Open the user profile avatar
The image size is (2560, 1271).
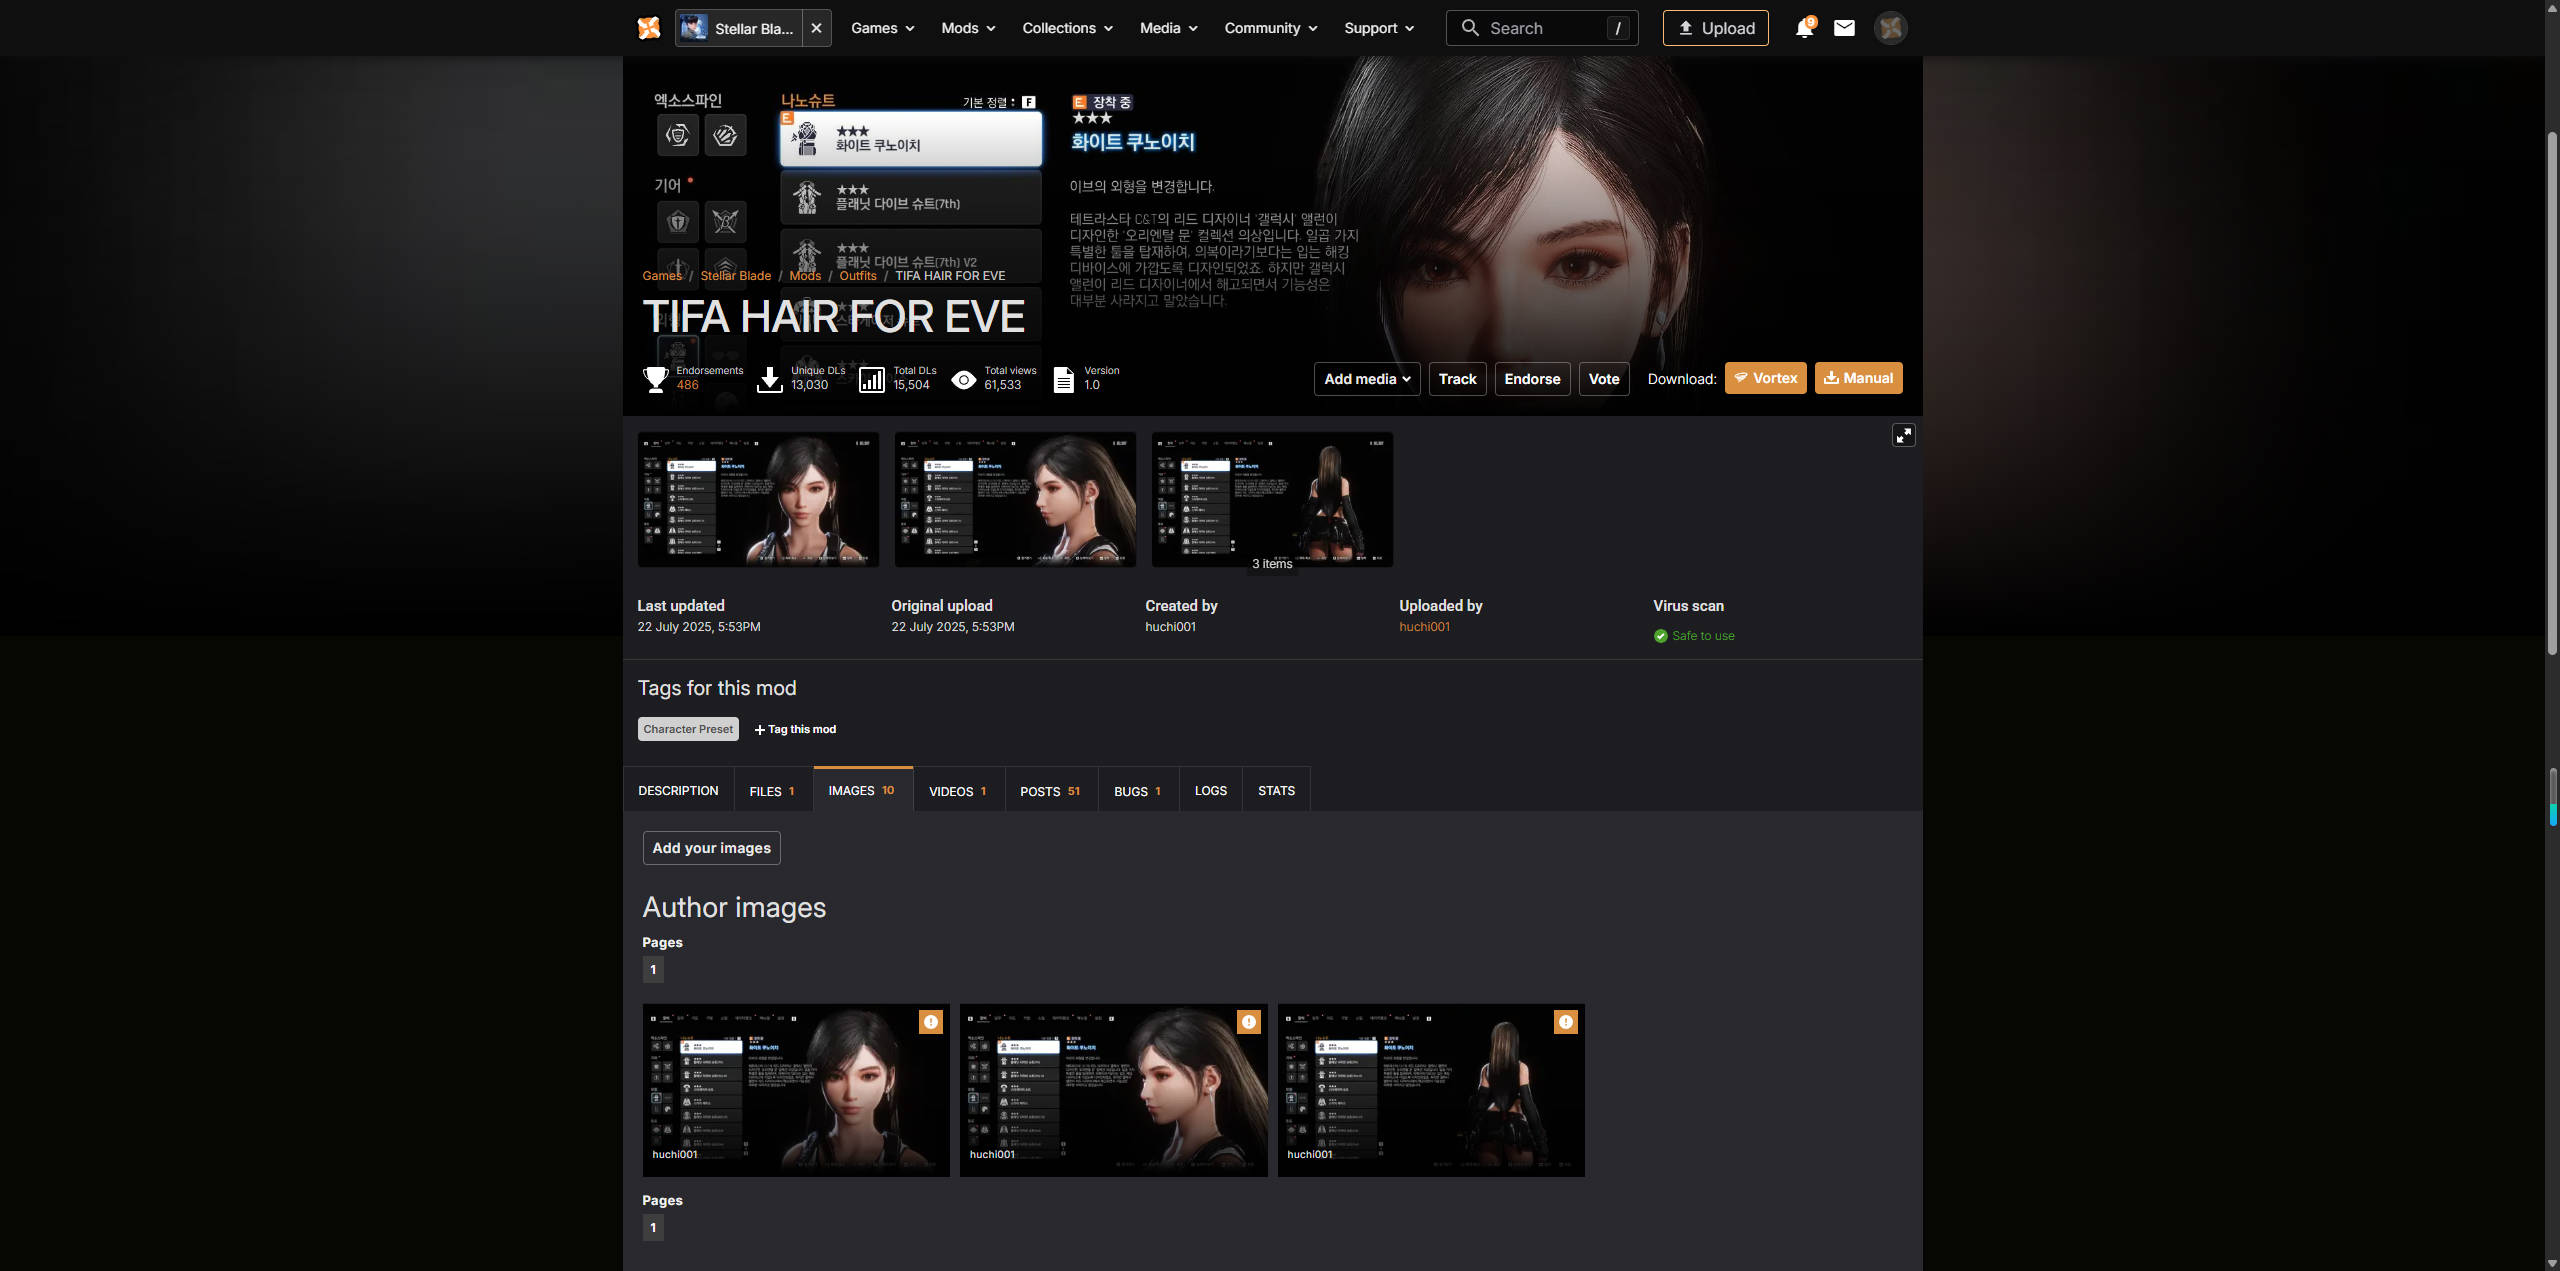pos(1890,28)
